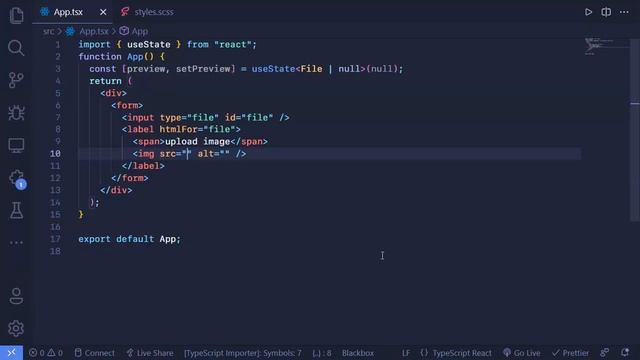This screenshot has height=360, width=640.
Task: Start Live Share session
Action: [149, 353]
